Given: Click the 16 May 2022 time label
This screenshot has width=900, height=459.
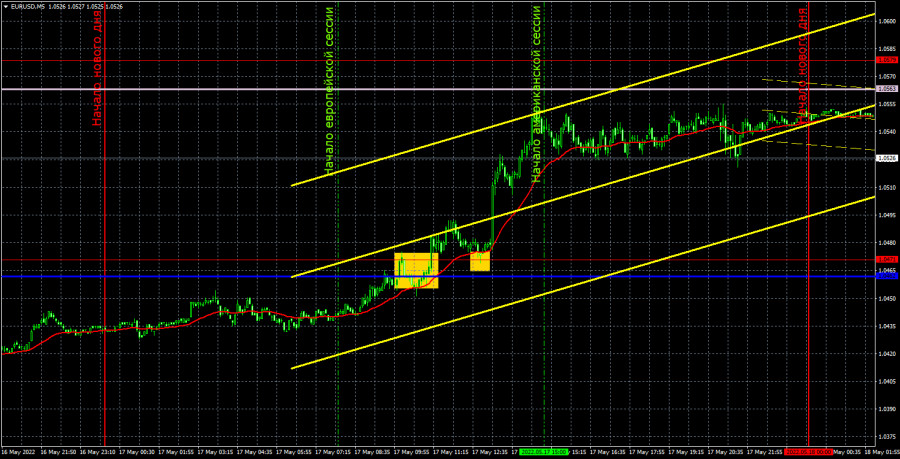Looking at the screenshot, I should coord(19,452).
